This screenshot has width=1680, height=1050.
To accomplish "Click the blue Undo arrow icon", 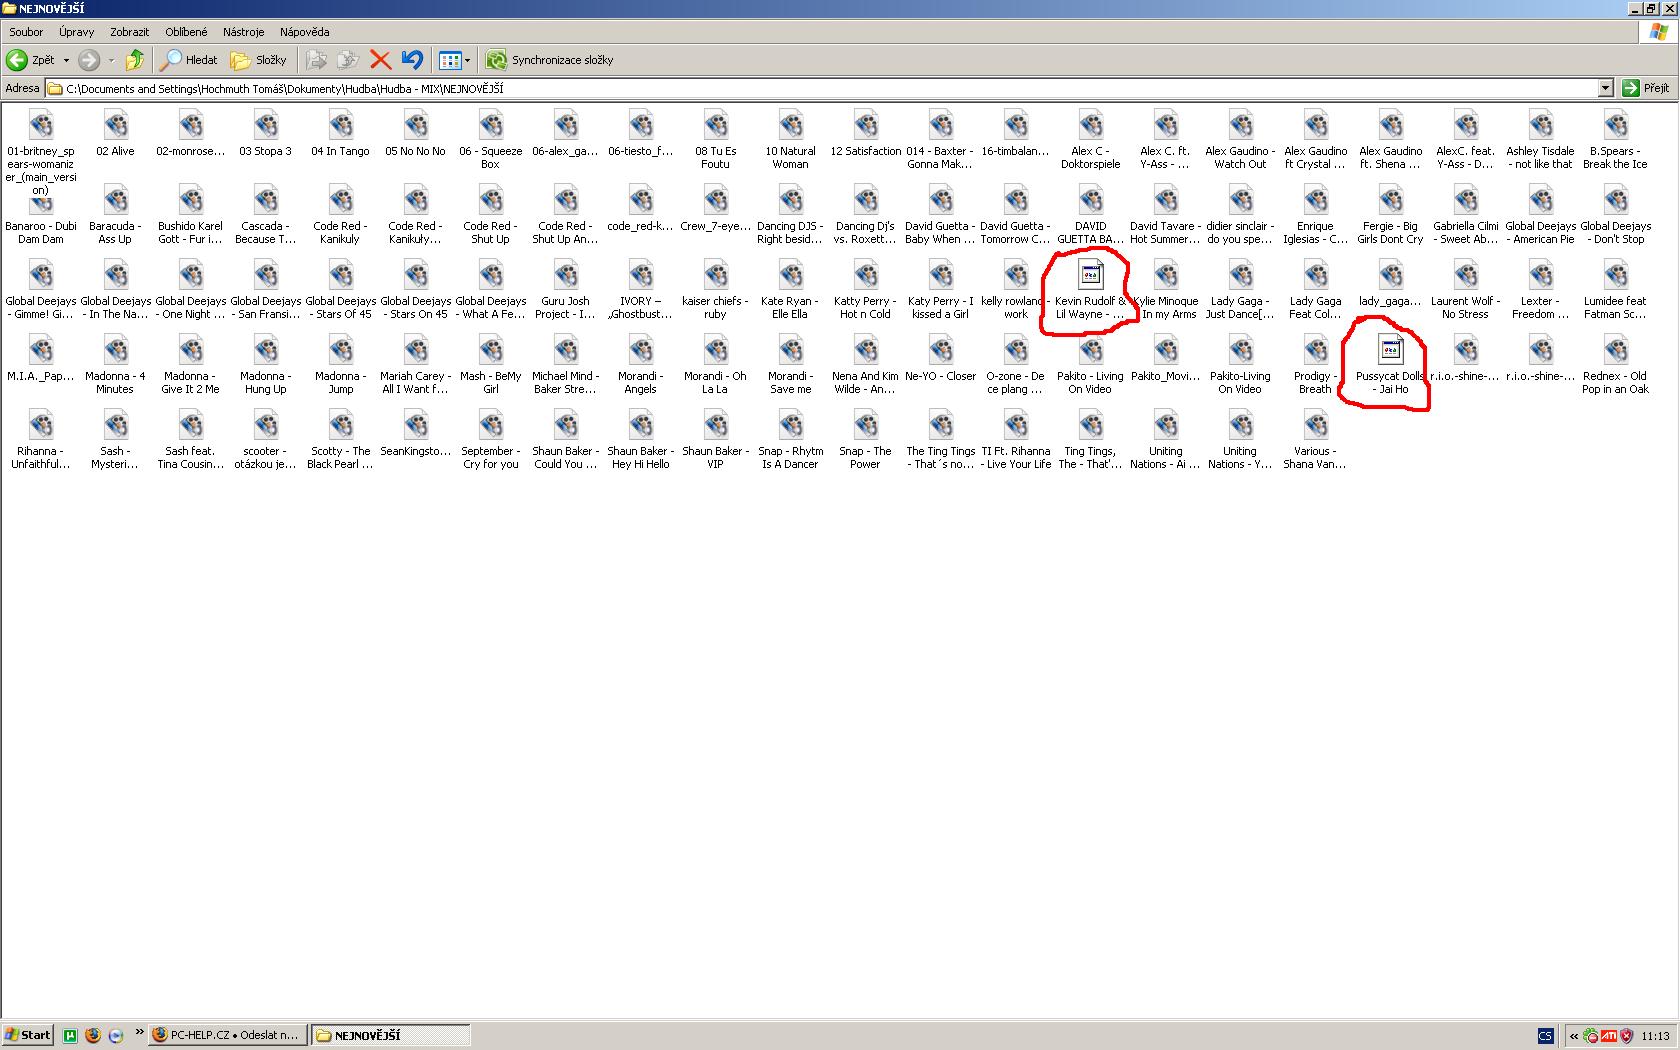I will tap(412, 60).
